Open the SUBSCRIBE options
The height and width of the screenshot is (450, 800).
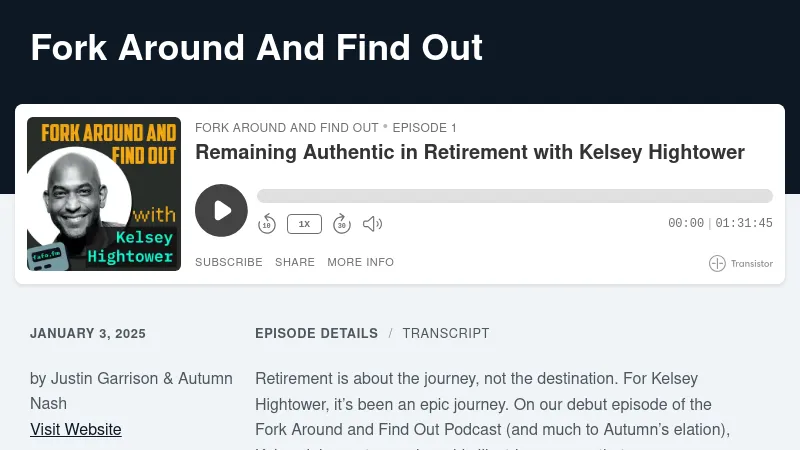pyautogui.click(x=228, y=262)
